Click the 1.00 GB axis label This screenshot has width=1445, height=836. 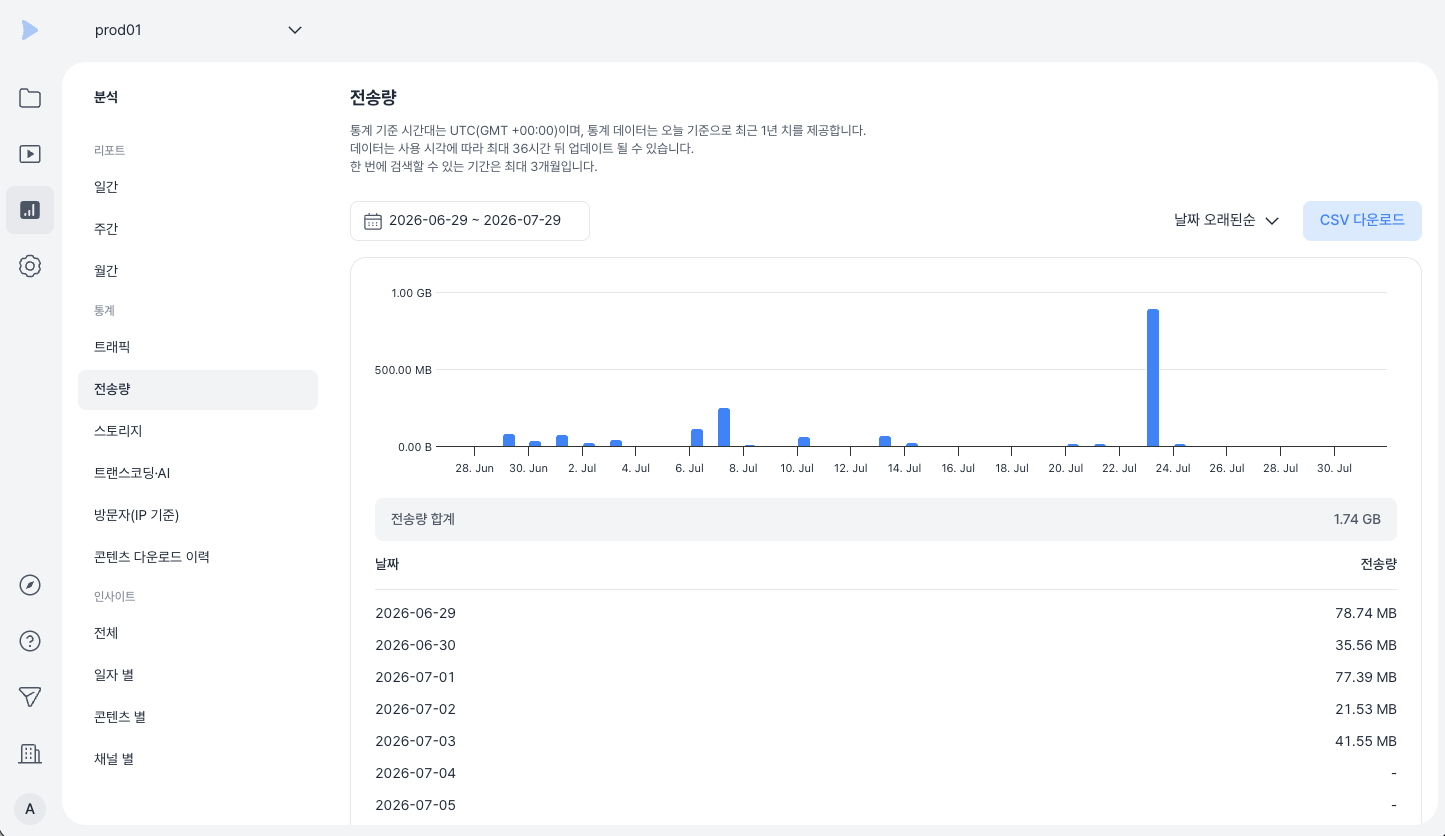pos(411,293)
